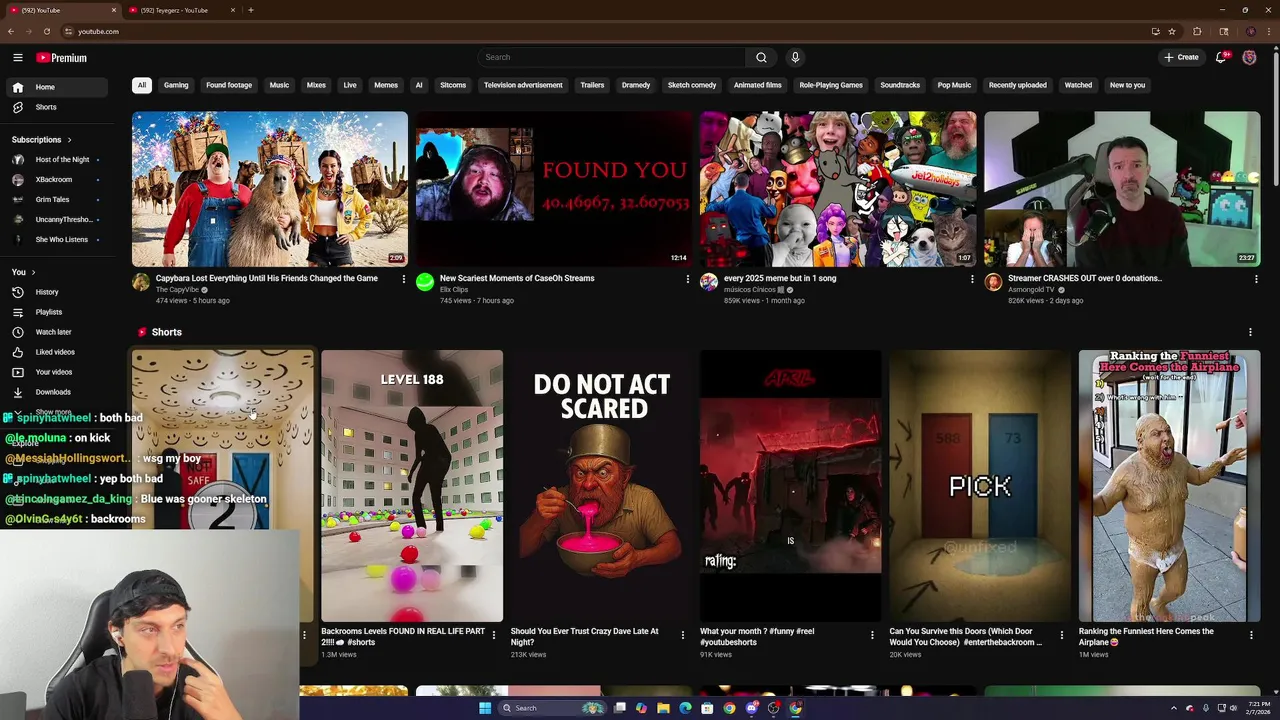The width and height of the screenshot is (1280, 720).
Task: Select the Sketch comedy chip
Action: pos(692,85)
